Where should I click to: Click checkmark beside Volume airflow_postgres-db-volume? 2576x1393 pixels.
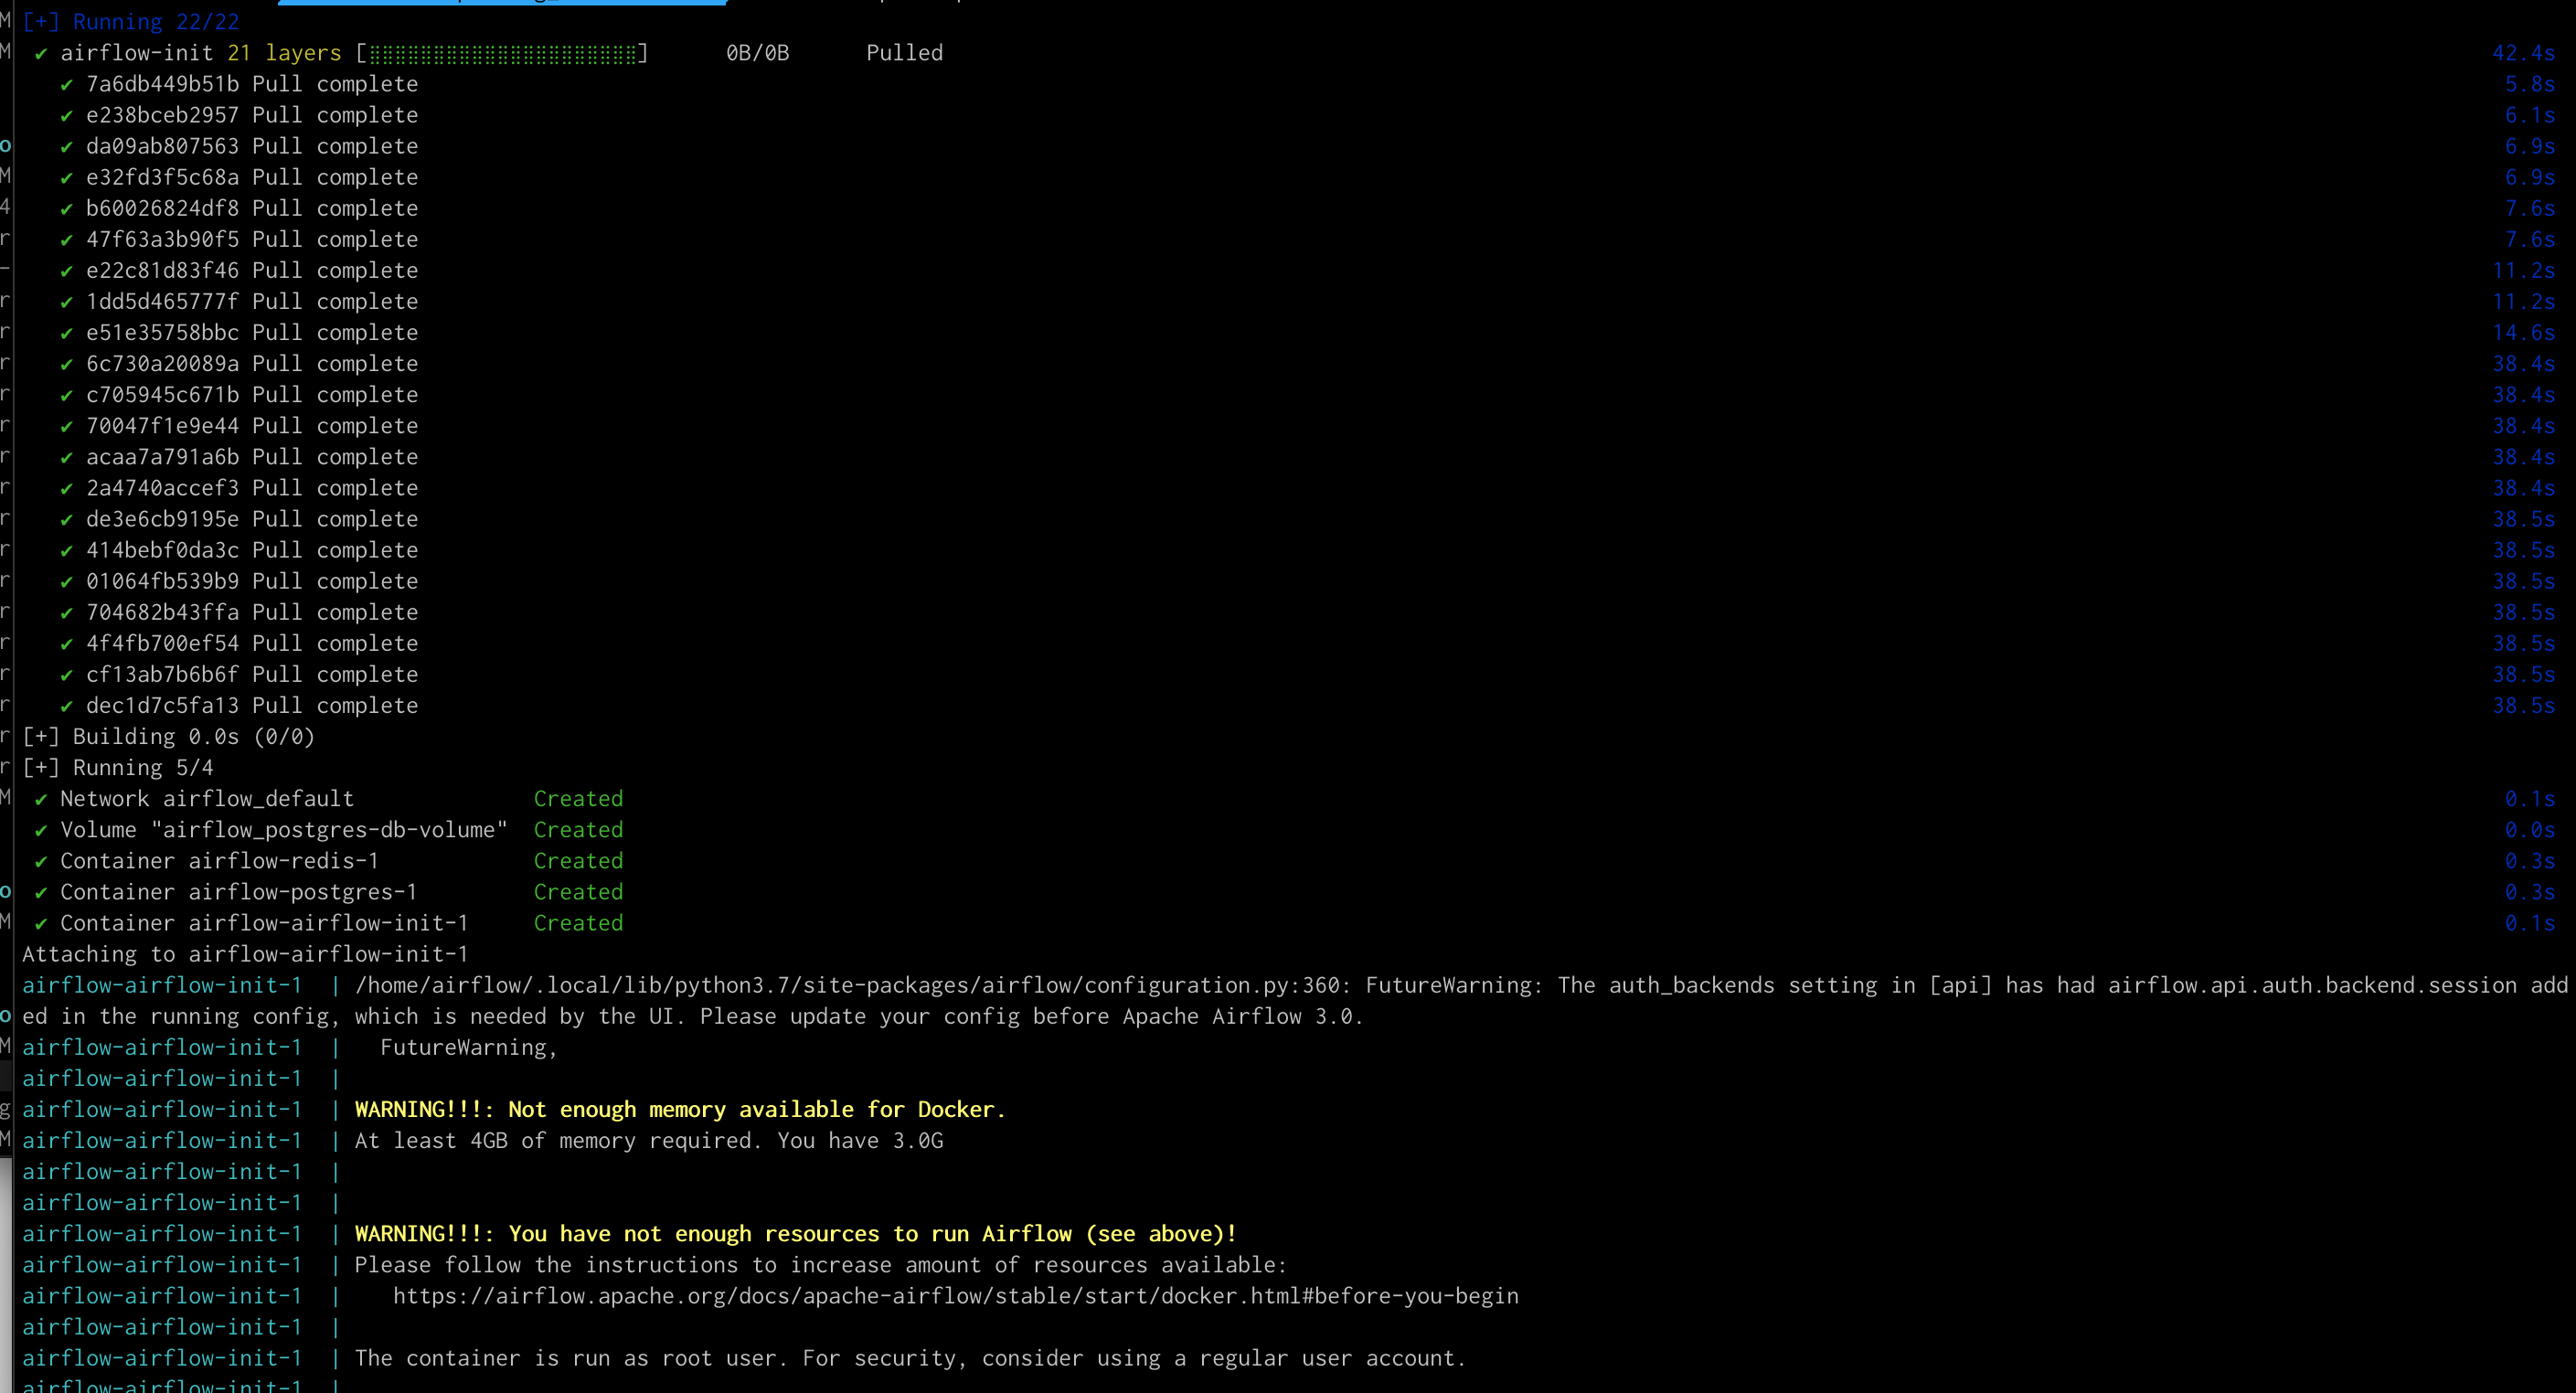coord(41,831)
